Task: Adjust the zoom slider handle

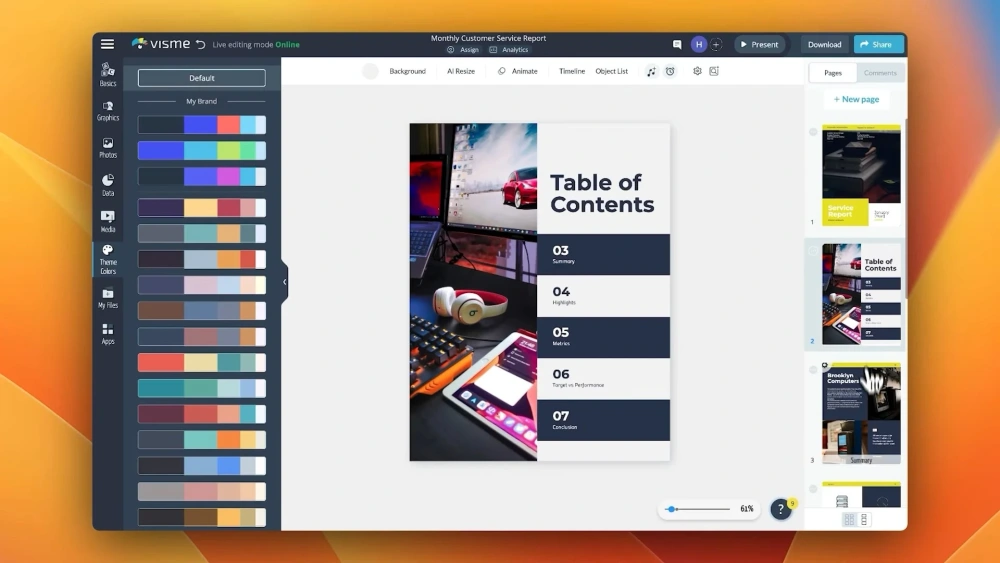Action: [672, 509]
